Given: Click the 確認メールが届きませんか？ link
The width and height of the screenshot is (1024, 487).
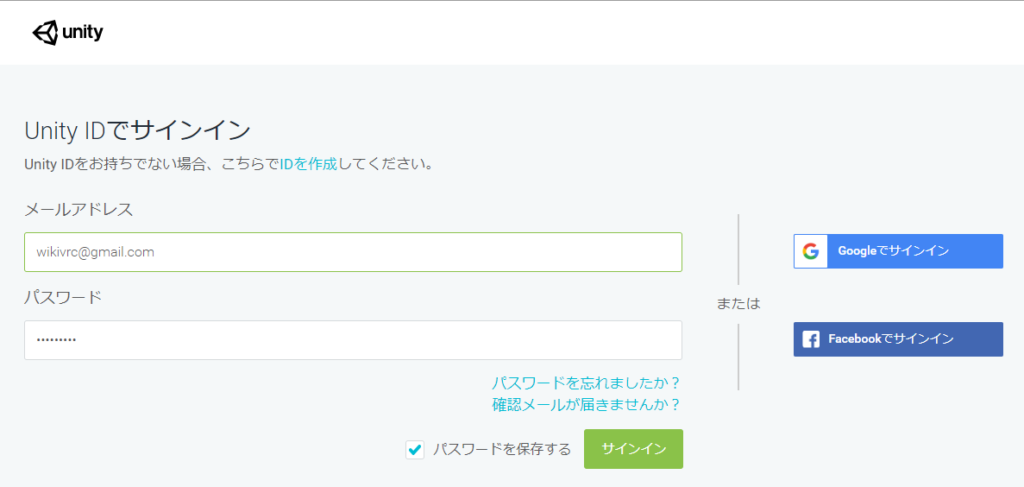Looking at the screenshot, I should click(586, 405).
